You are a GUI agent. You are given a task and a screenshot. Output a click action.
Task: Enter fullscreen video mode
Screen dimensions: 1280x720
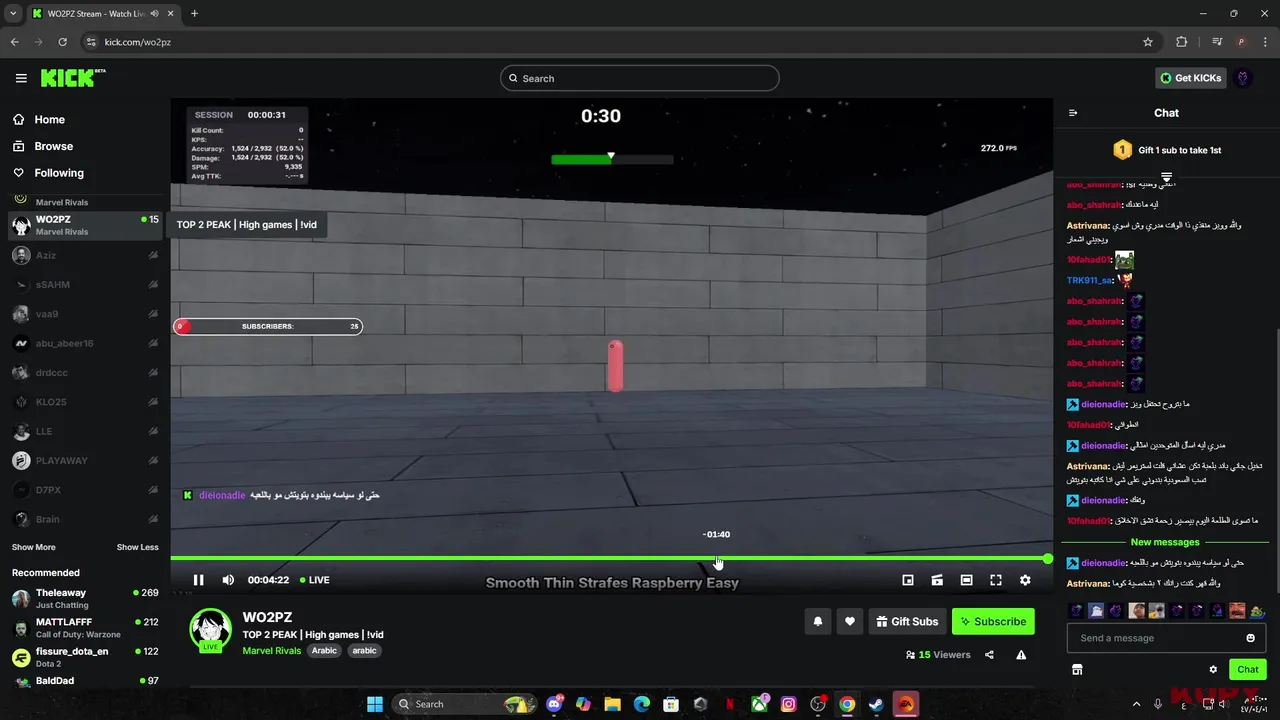[x=996, y=580]
